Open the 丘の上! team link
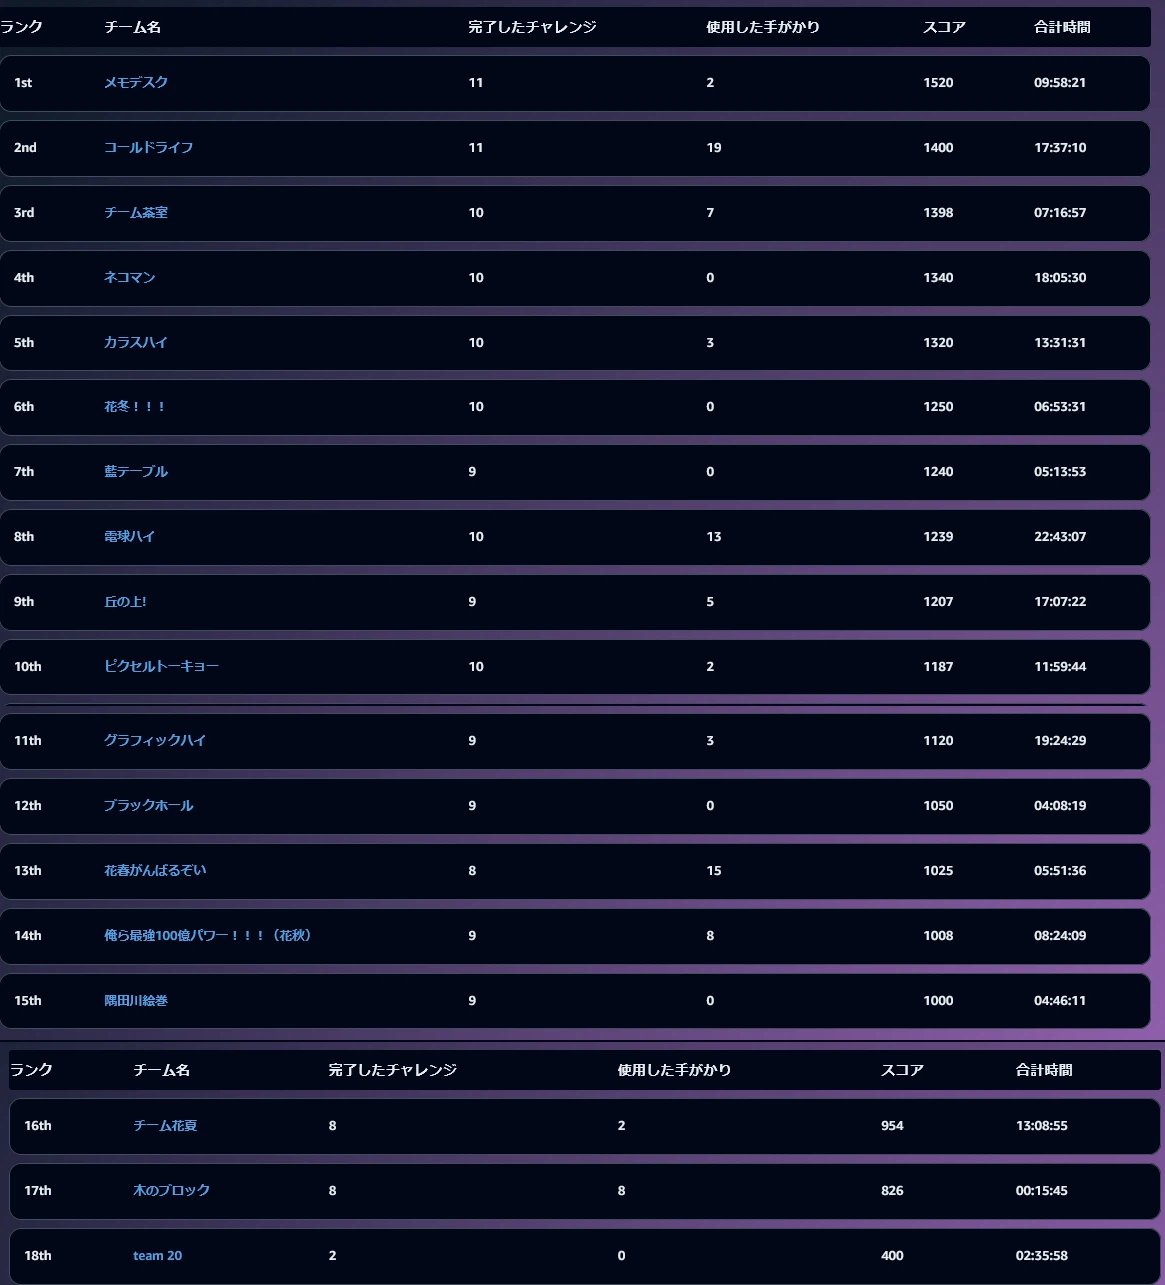This screenshot has width=1165, height=1285. click(125, 602)
